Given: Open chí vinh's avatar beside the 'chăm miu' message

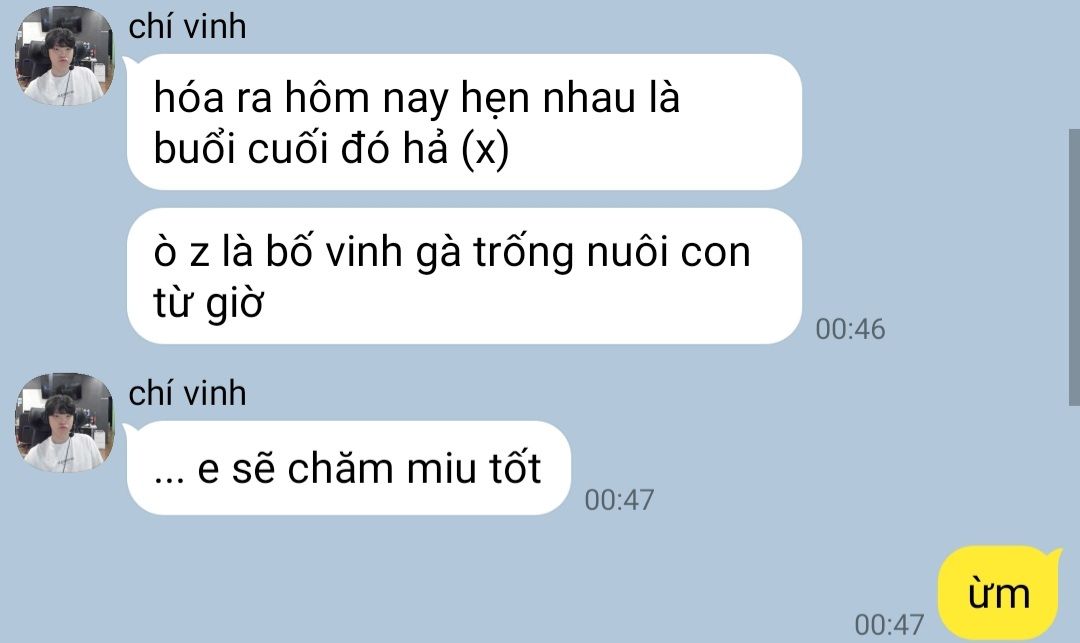Looking at the screenshot, I should coord(65,423).
